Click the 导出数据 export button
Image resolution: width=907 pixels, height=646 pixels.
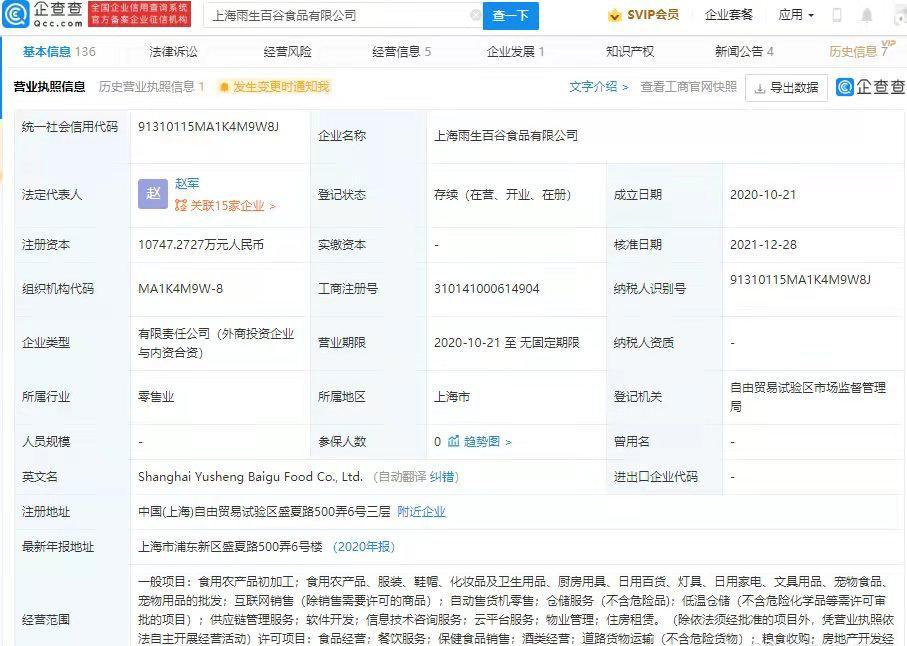(x=786, y=88)
